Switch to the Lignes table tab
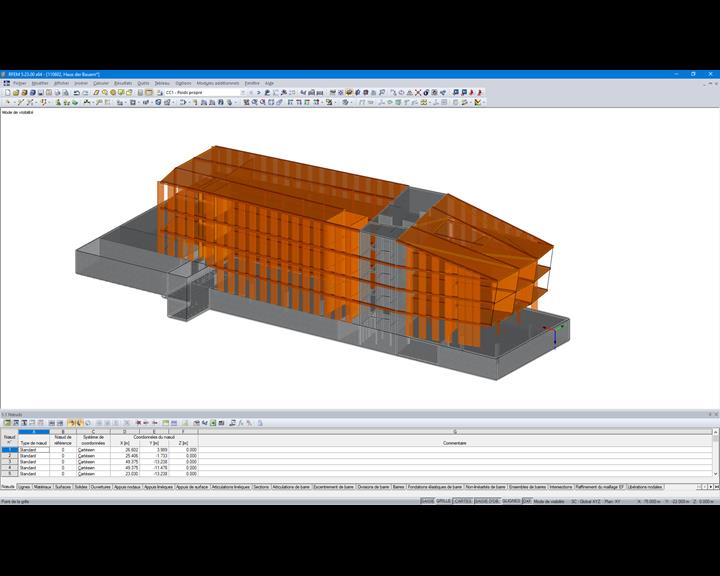720x576 pixels. point(24,486)
